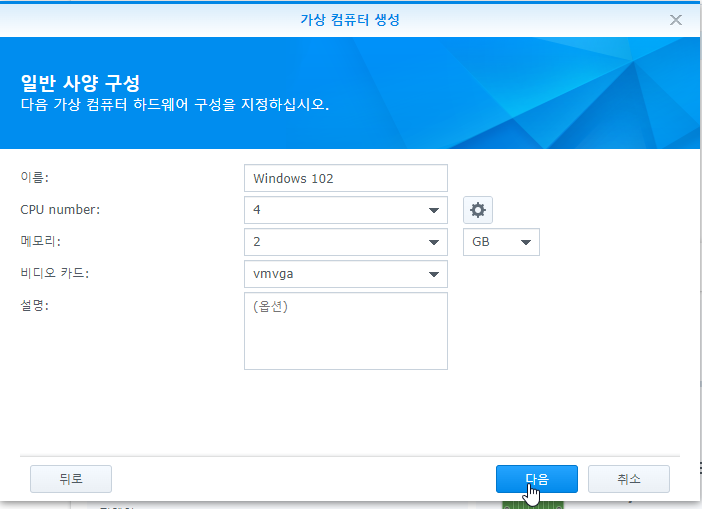Open CPU advanced settings gear icon
Screen dimensions: 702x509
[x=478, y=210]
